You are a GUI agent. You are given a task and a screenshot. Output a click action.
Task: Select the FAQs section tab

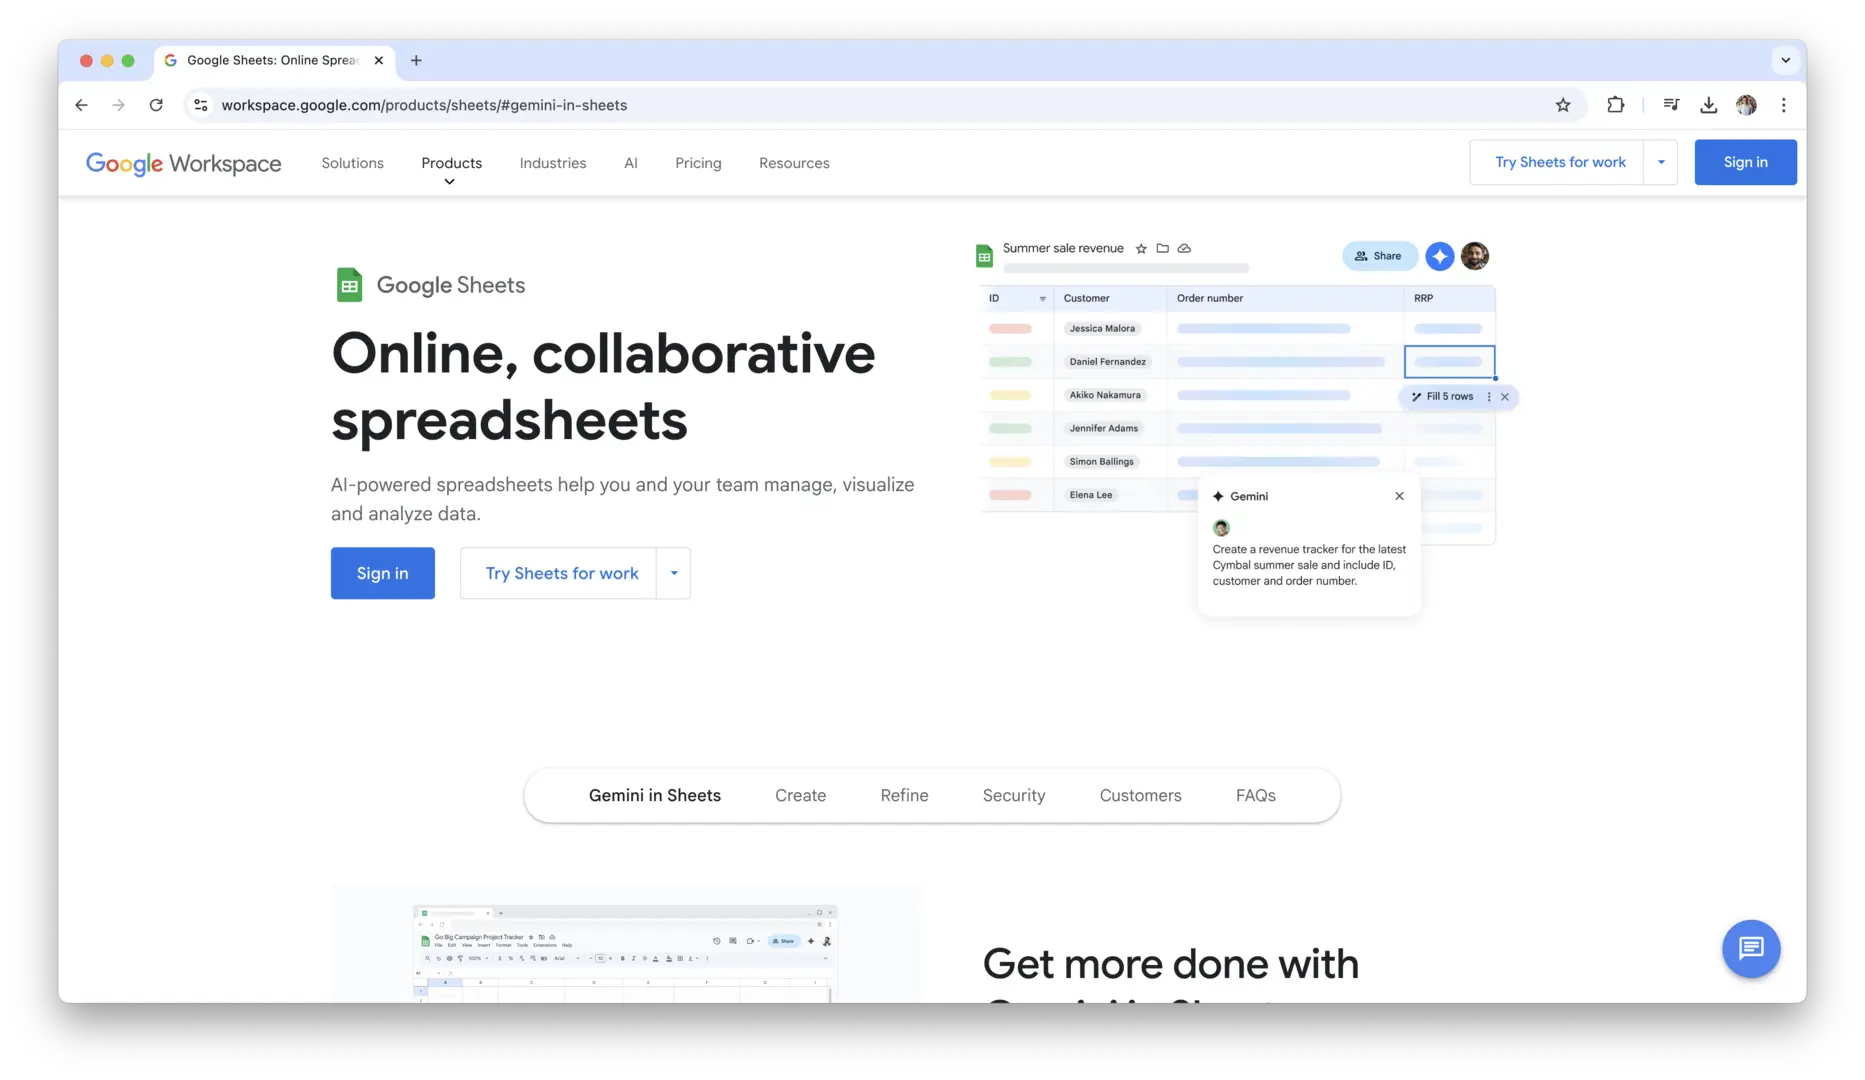click(1255, 796)
